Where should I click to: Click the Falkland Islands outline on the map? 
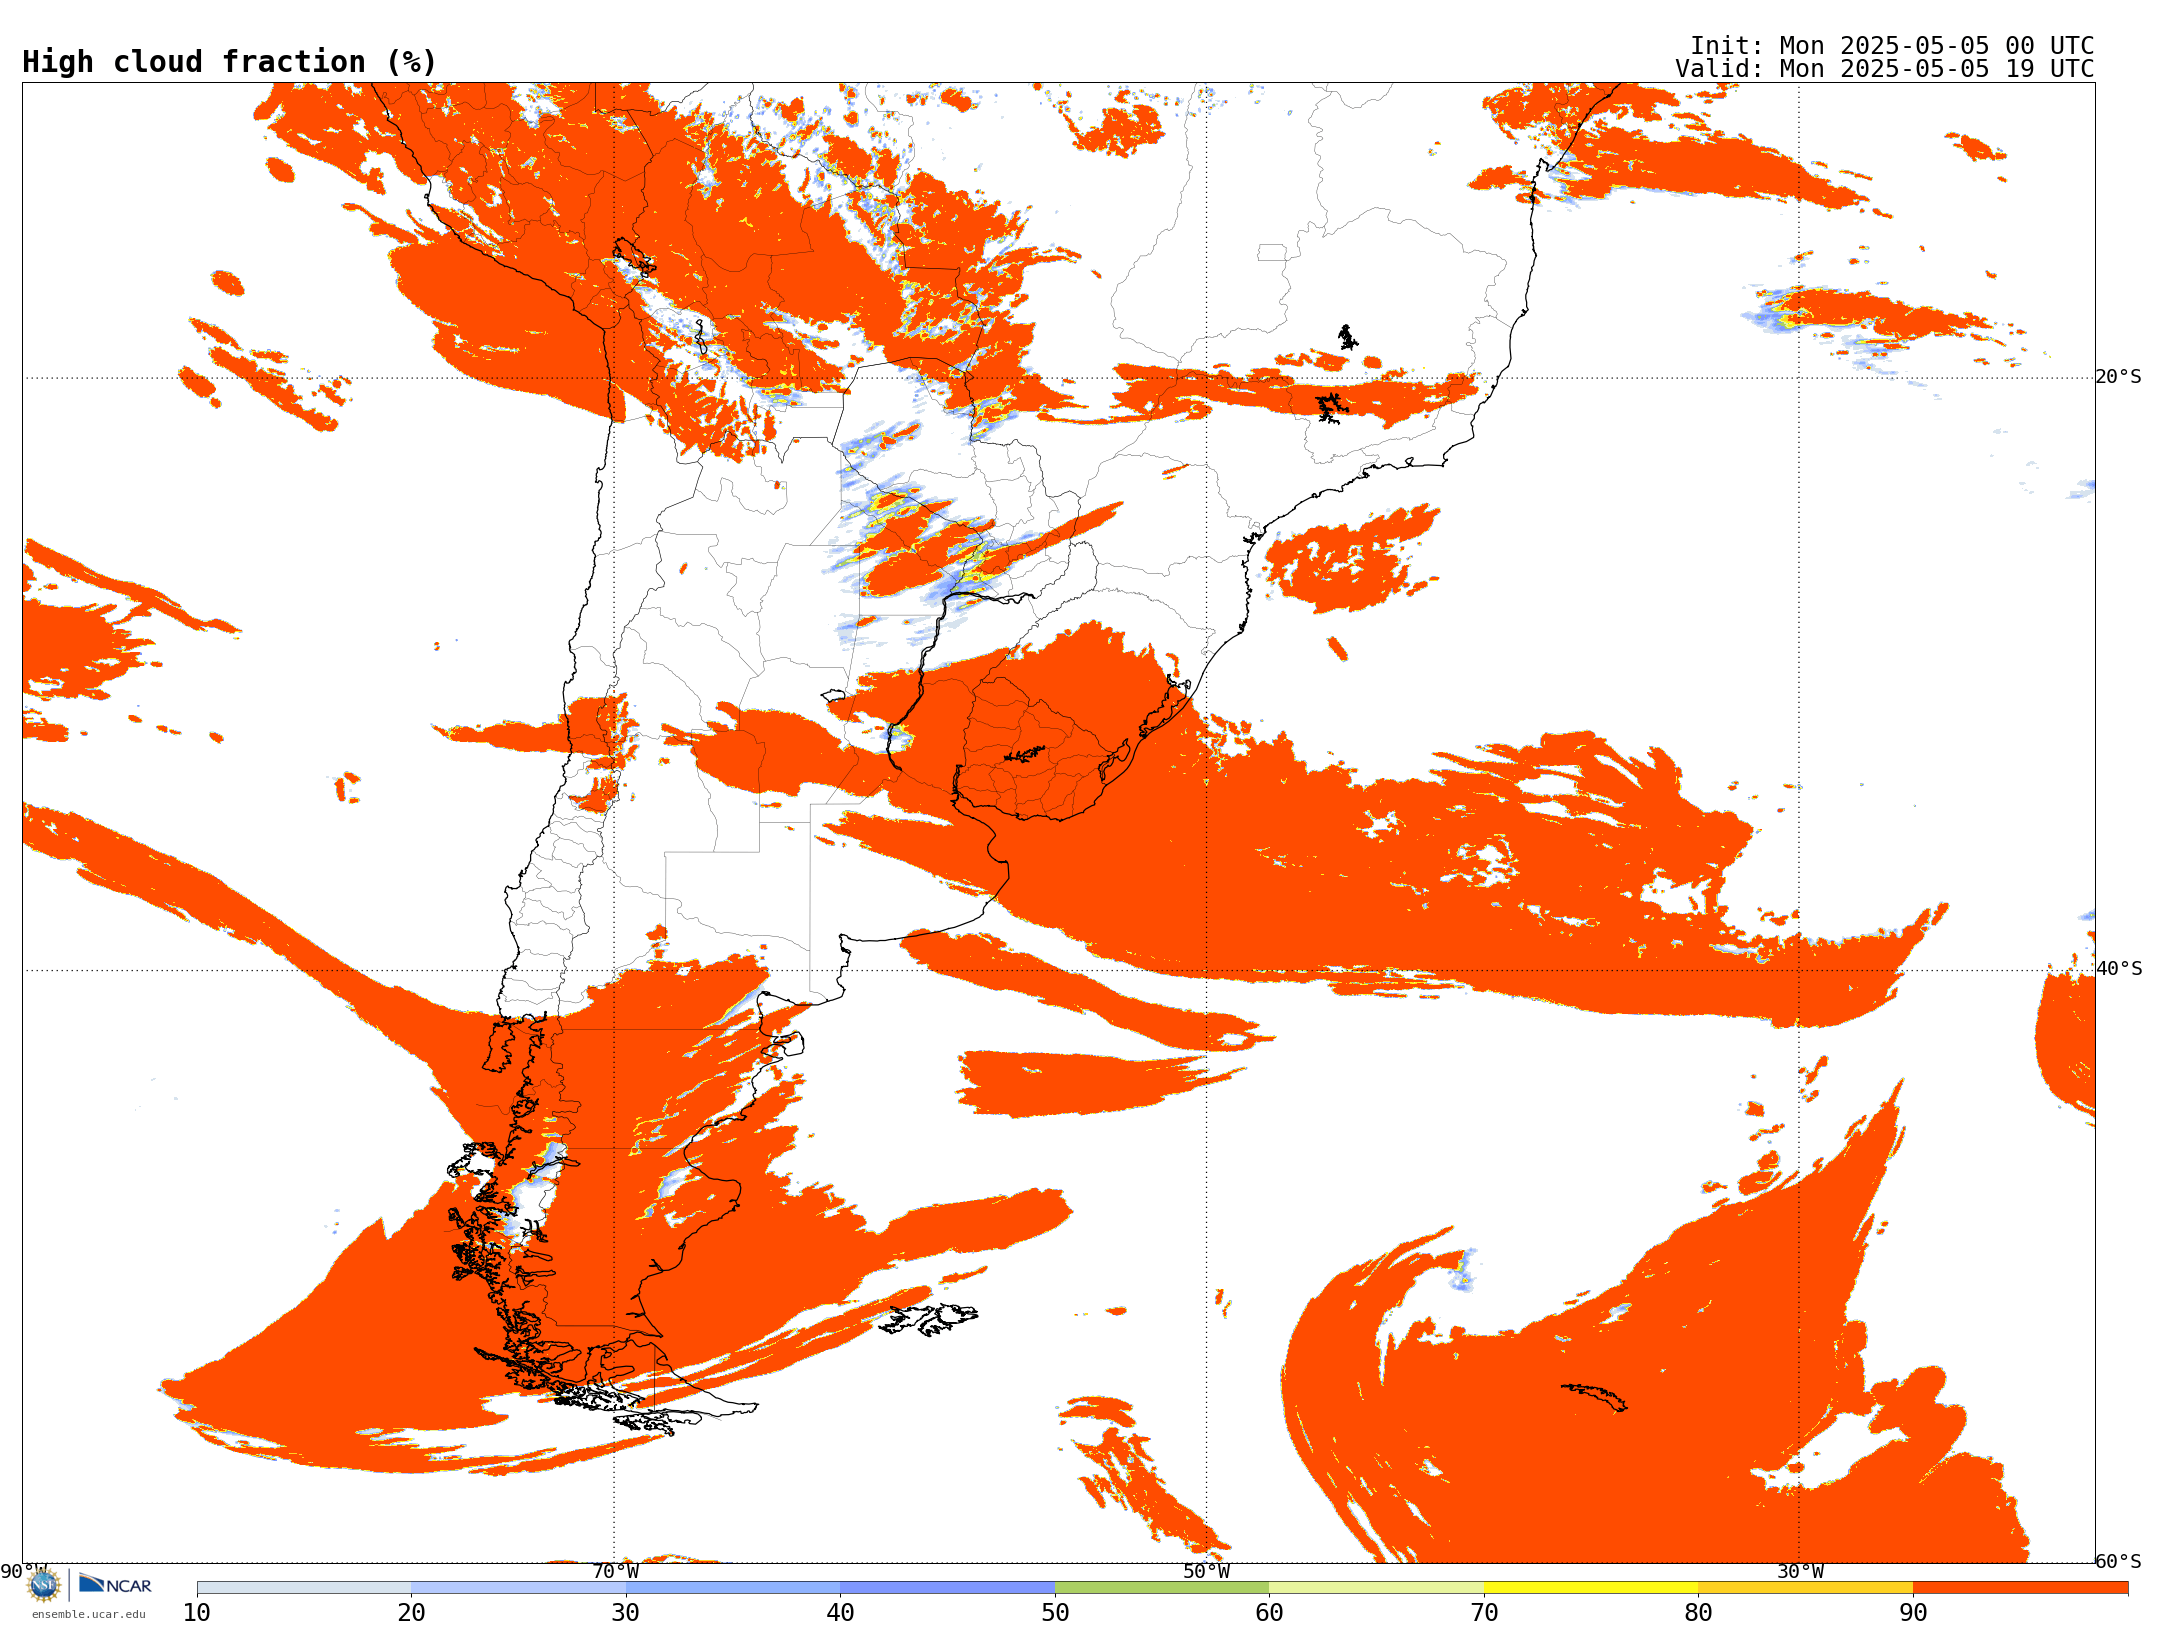pos(929,1318)
